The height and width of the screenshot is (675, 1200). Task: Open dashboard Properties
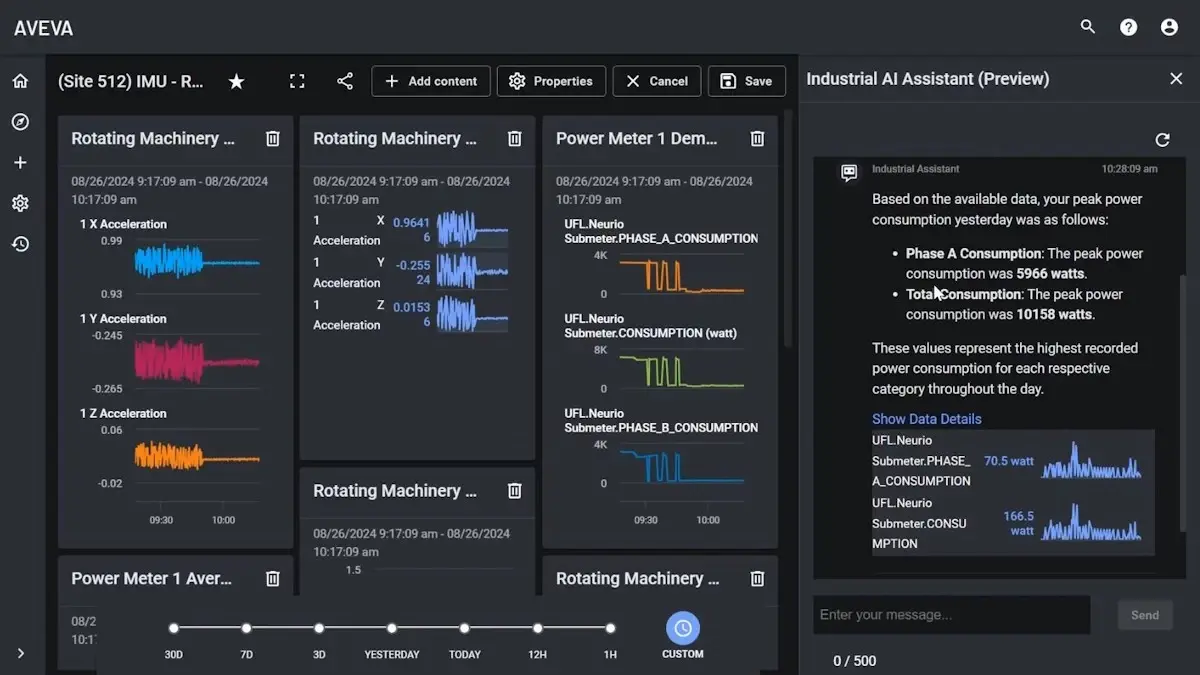[x=551, y=81]
